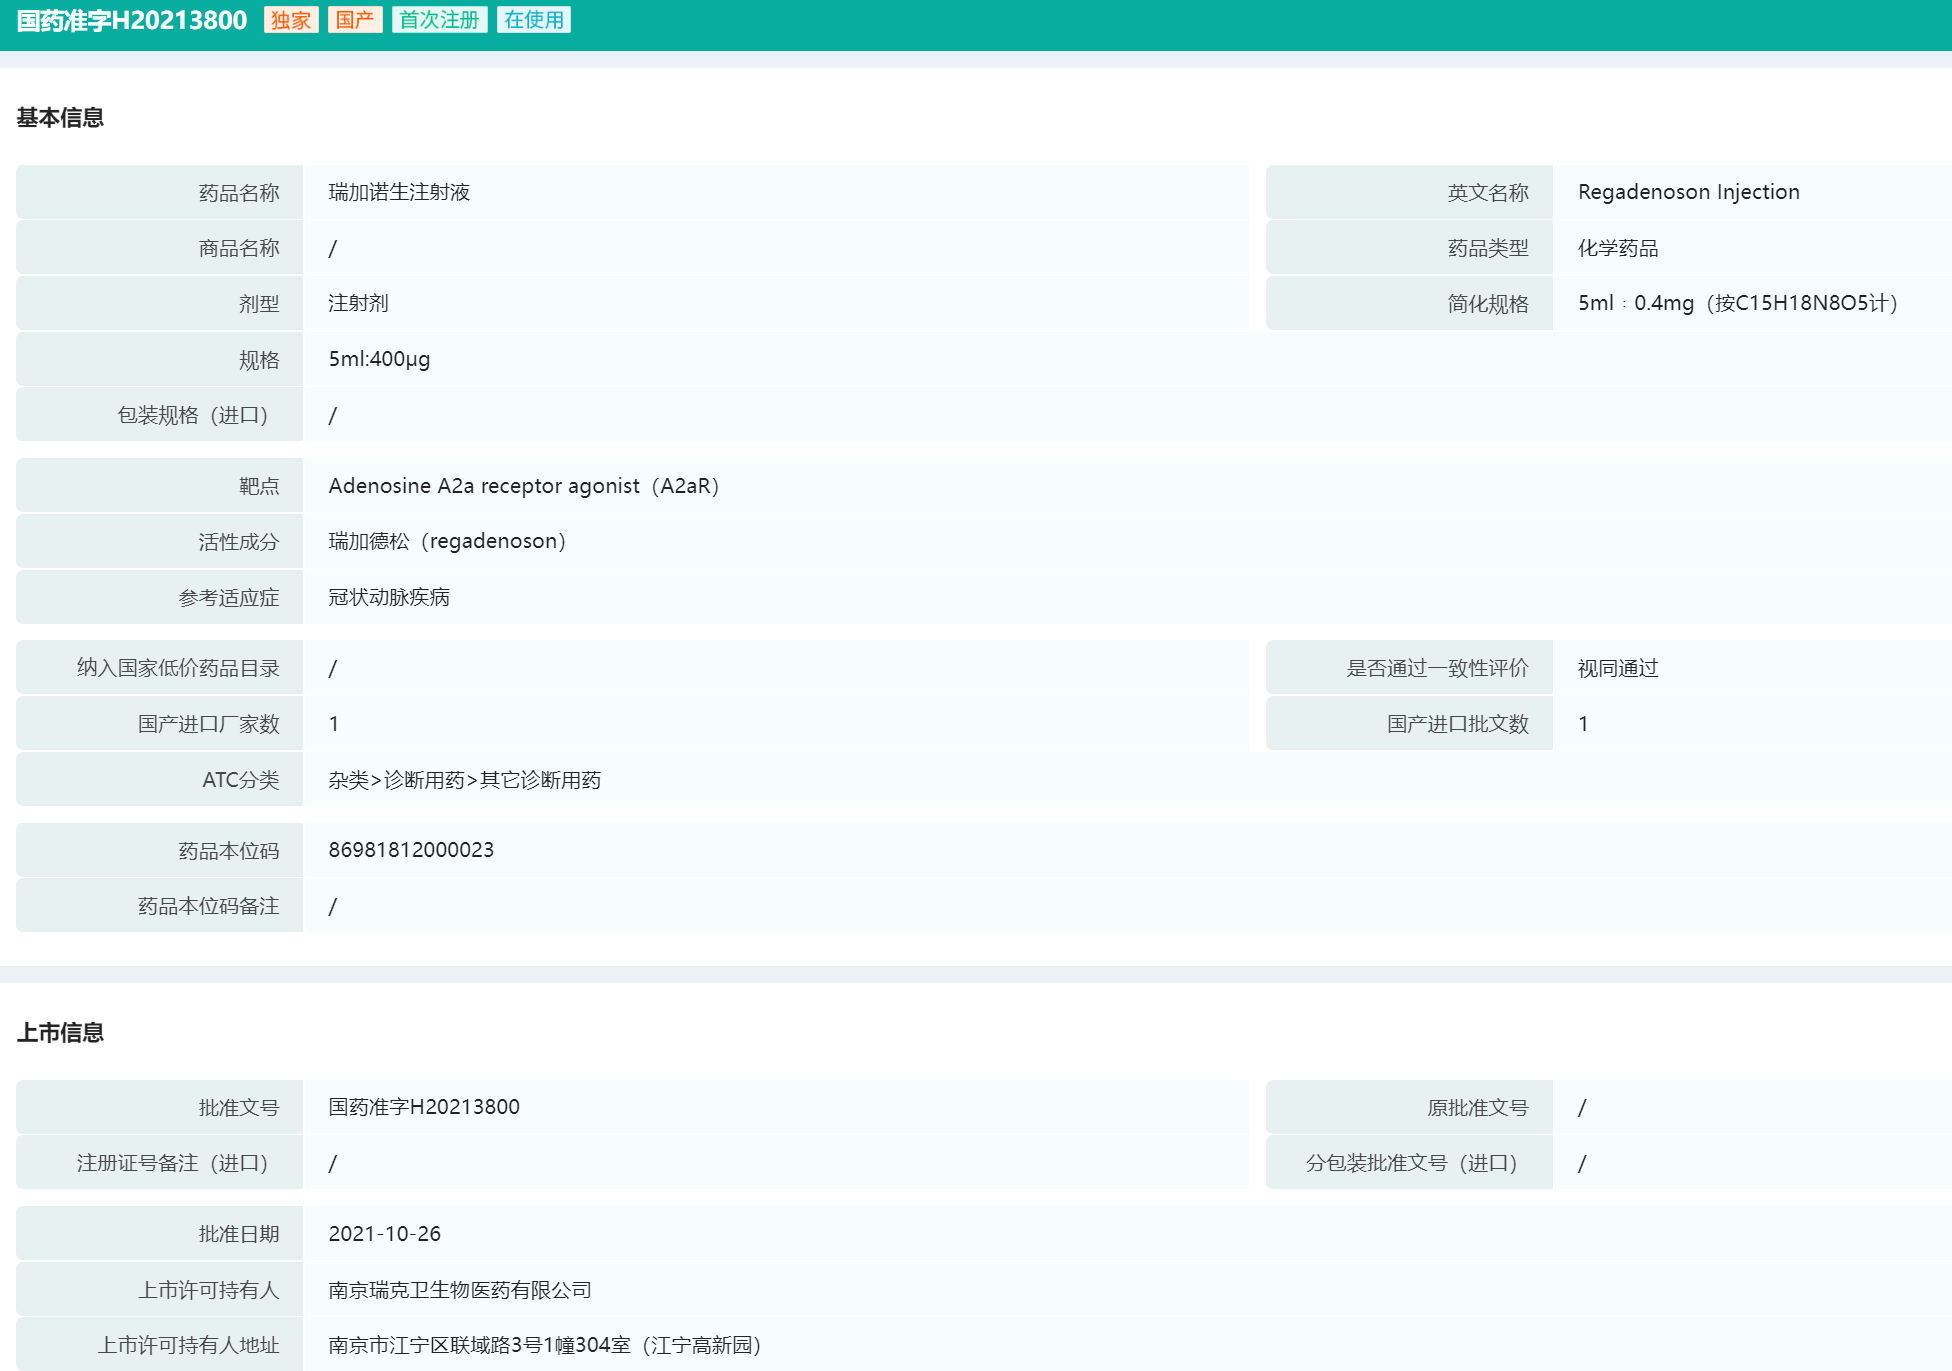Click drug code 86981812000023
This screenshot has height=1371, width=1952.
pyautogui.click(x=411, y=850)
